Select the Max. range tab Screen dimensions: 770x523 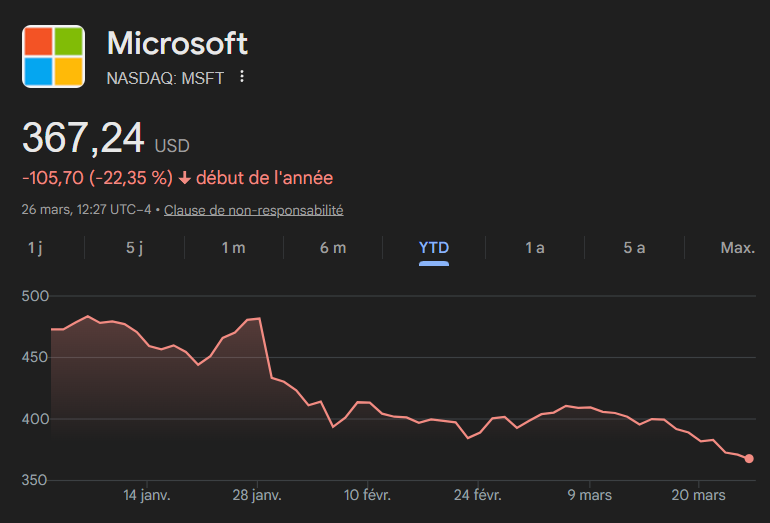pos(738,248)
